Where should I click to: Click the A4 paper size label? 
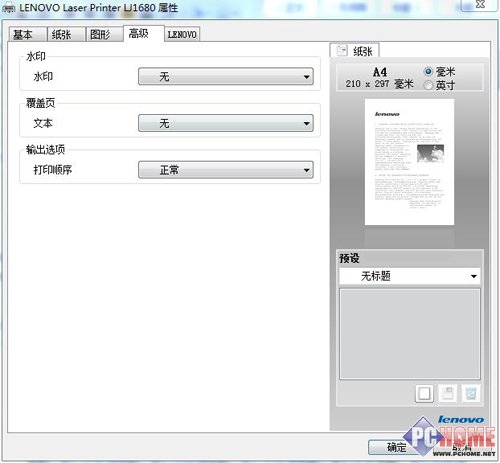pos(380,72)
